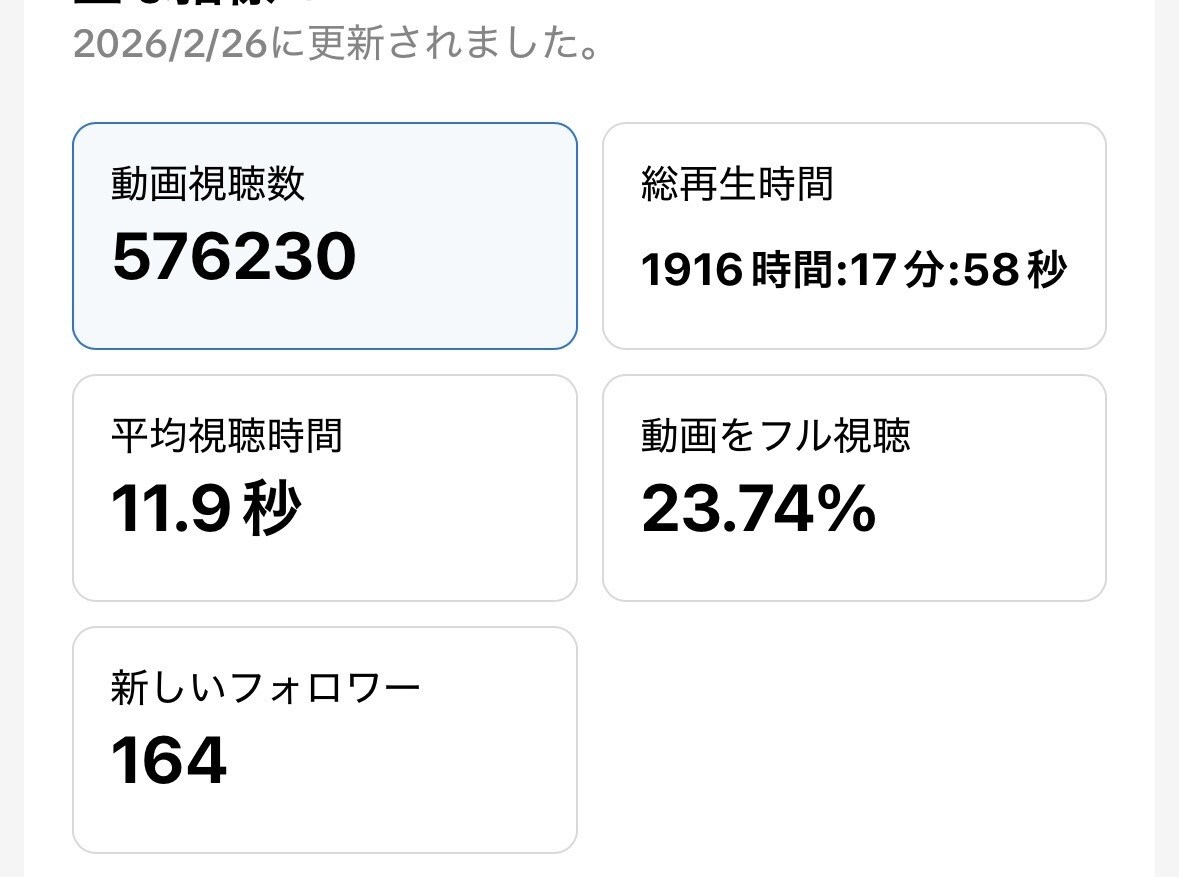Click the 総再生時間 label text

[x=737, y=184]
